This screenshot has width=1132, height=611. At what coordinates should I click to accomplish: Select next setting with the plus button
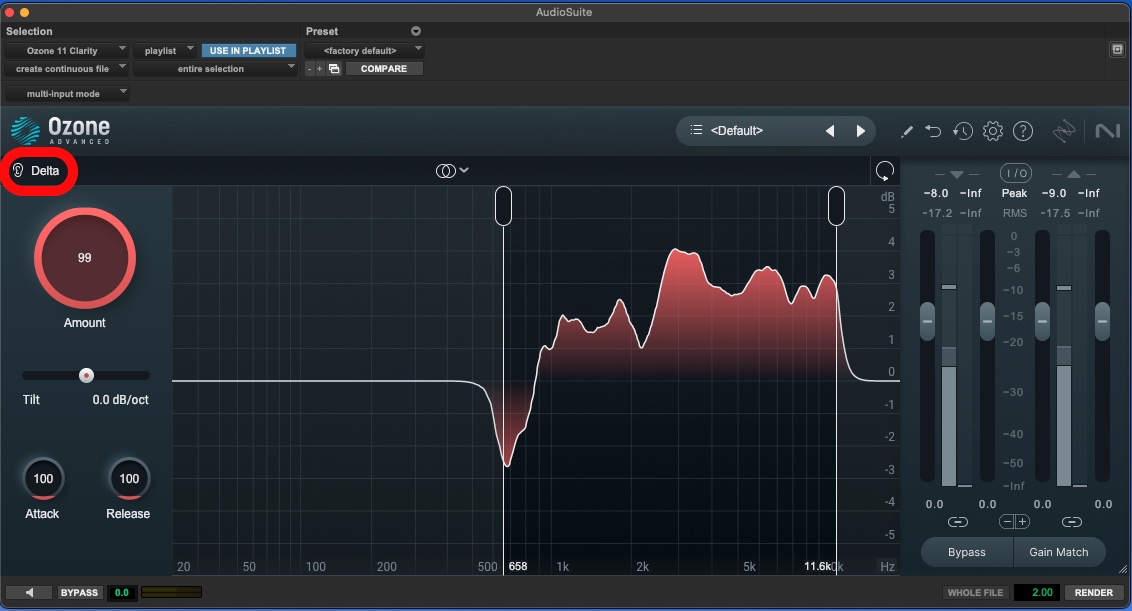coord(319,69)
